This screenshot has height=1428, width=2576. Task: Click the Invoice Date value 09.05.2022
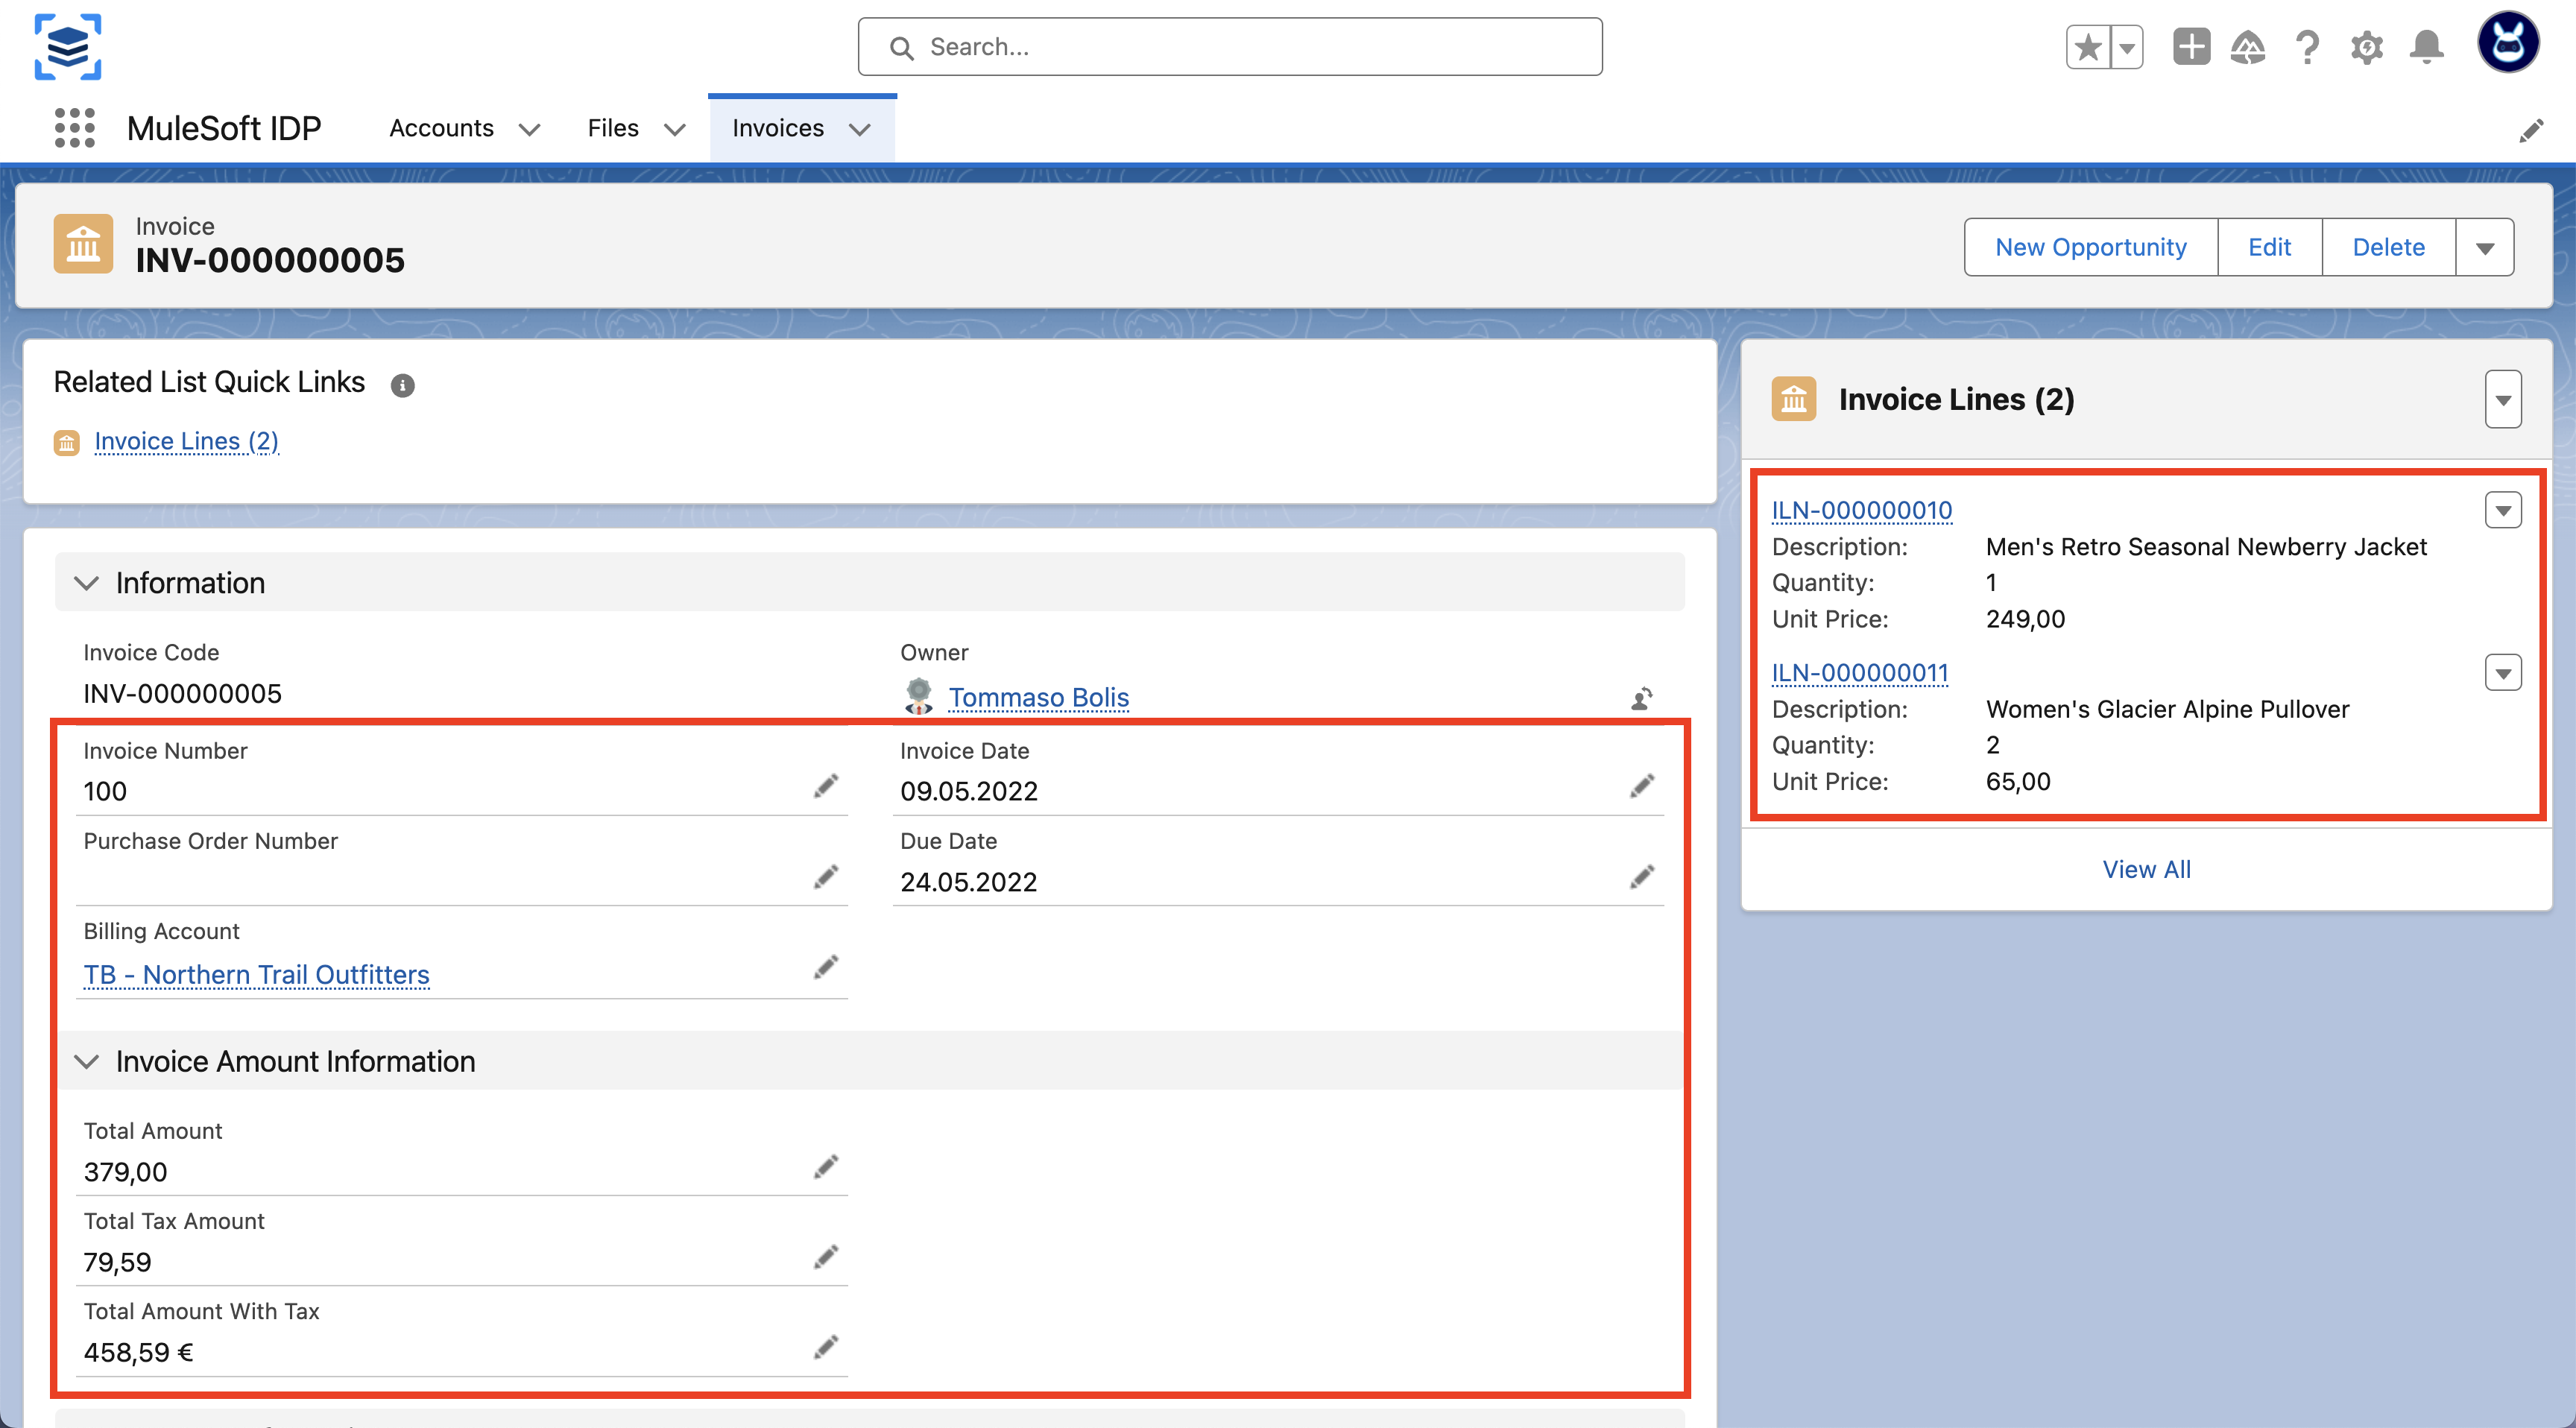click(x=968, y=791)
